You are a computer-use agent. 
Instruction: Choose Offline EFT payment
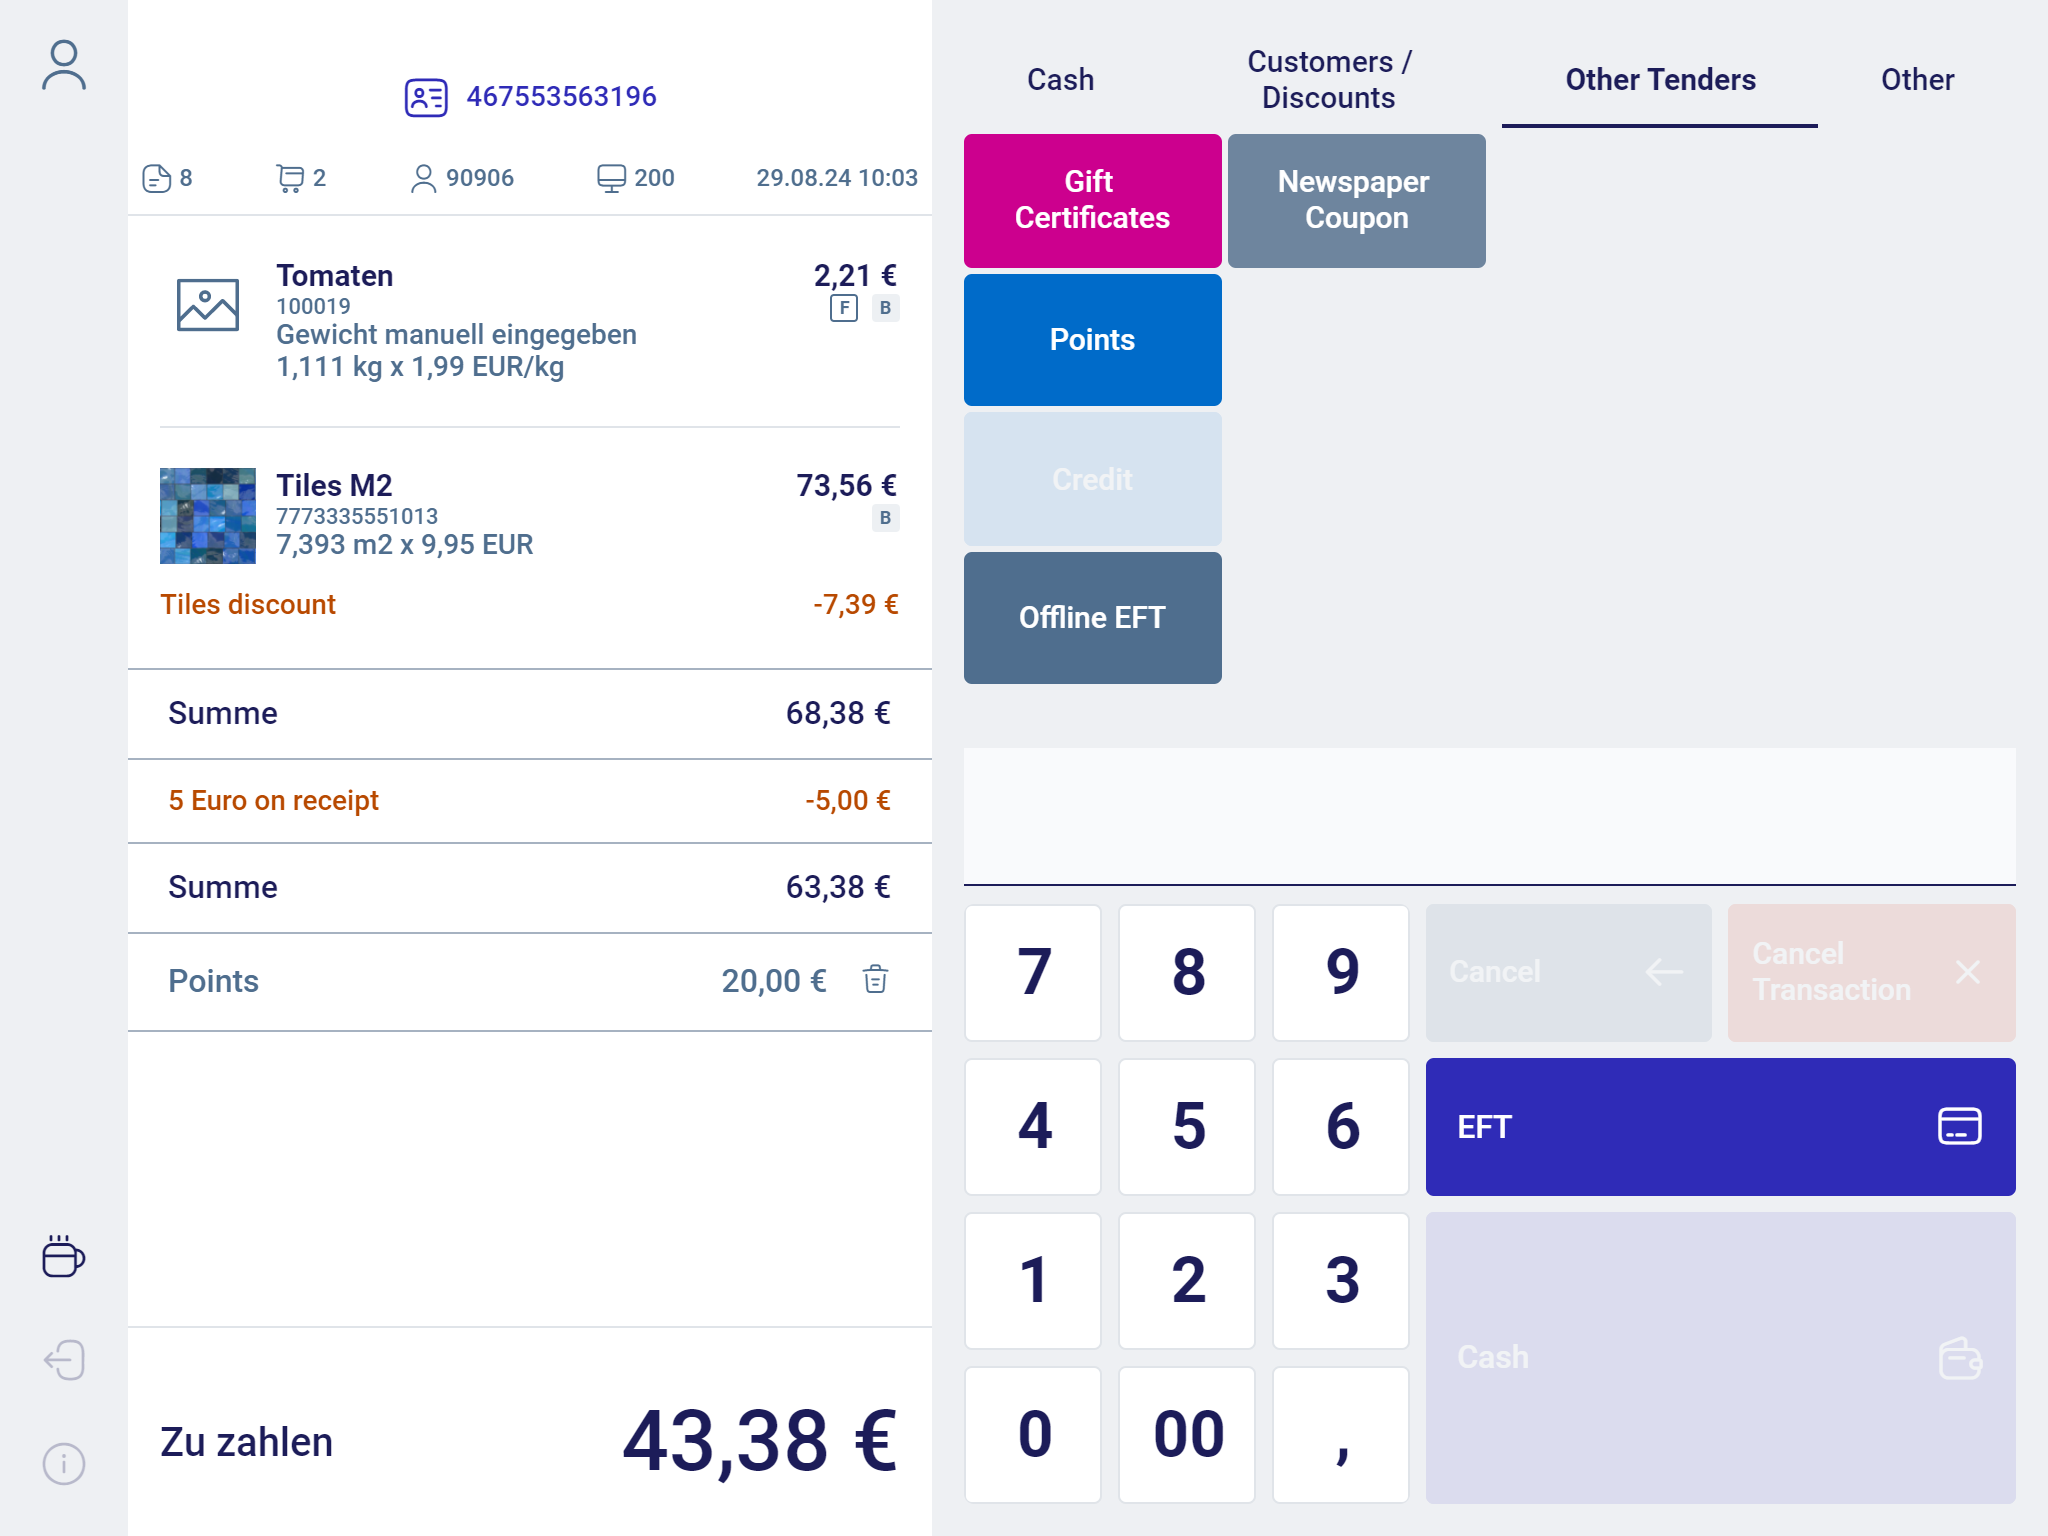tap(1092, 617)
